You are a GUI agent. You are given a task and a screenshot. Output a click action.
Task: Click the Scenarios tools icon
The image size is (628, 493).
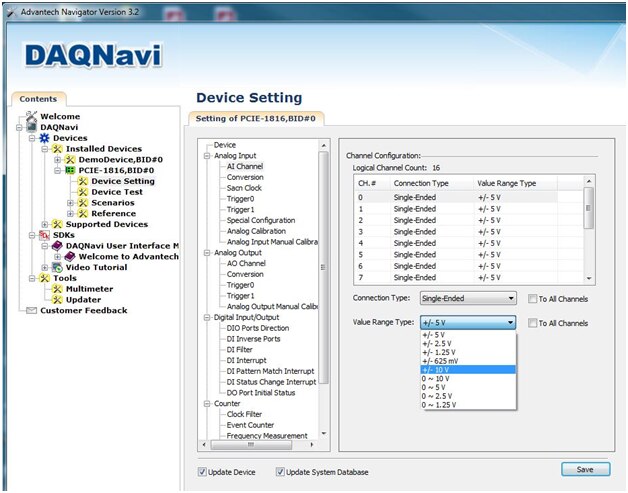[83, 203]
